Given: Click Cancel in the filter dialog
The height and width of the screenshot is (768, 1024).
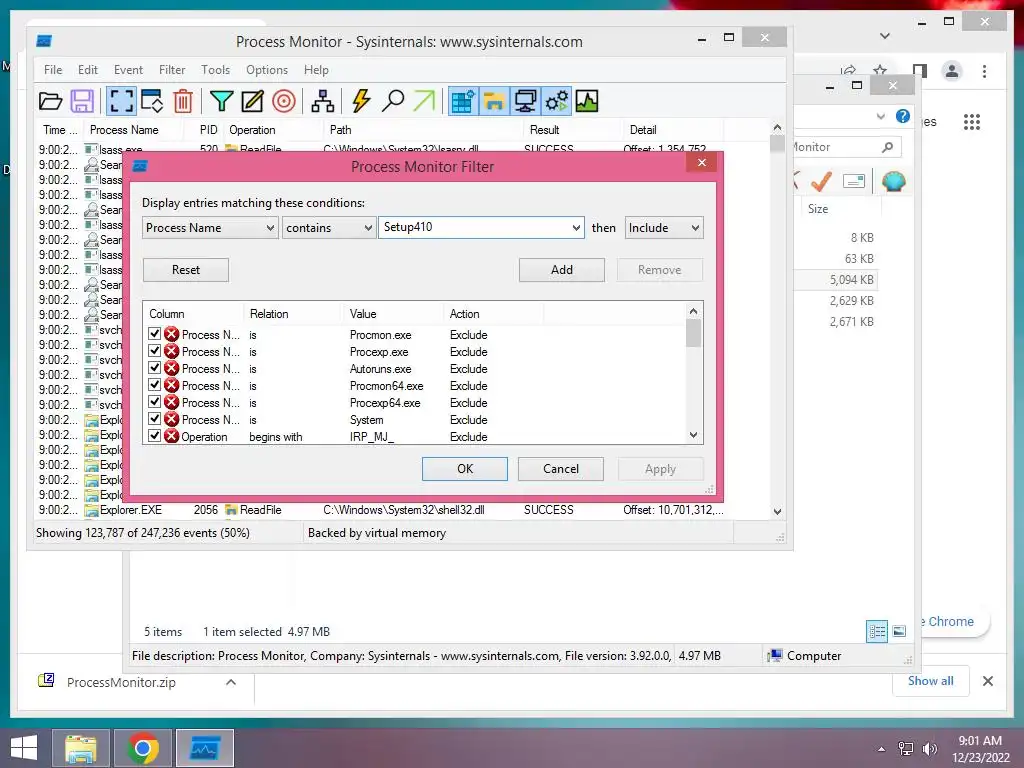Looking at the screenshot, I should pyautogui.click(x=561, y=469).
